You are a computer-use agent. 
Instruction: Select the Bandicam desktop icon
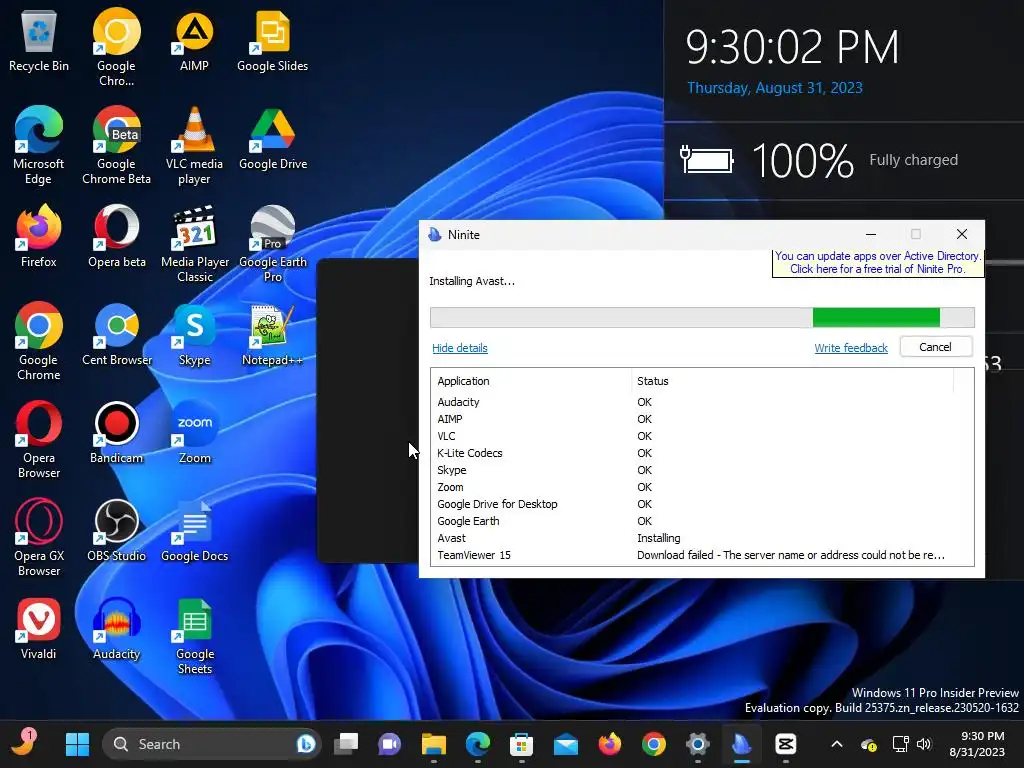coord(116,432)
